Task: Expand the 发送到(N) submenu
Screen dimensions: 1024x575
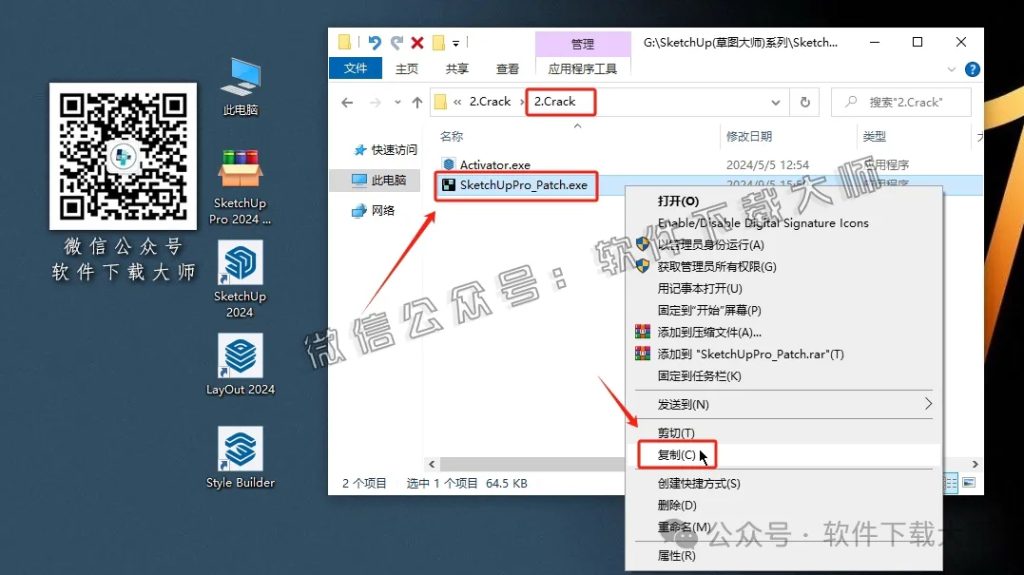Action: 784,404
